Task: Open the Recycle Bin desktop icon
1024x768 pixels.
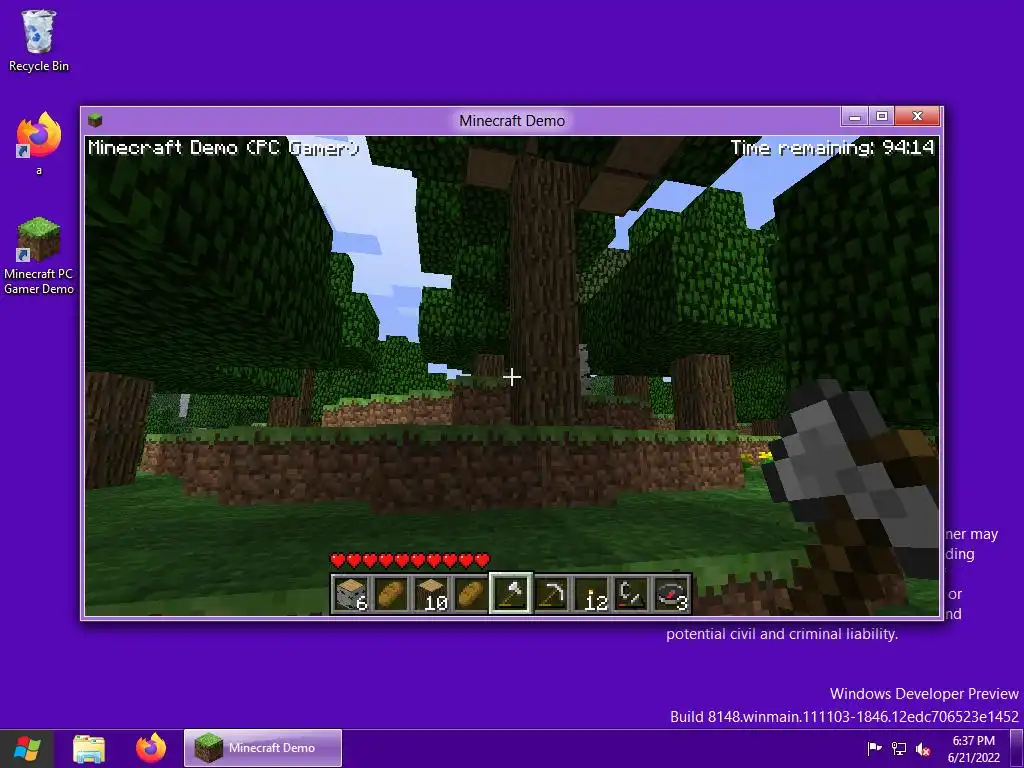Action: (x=39, y=40)
